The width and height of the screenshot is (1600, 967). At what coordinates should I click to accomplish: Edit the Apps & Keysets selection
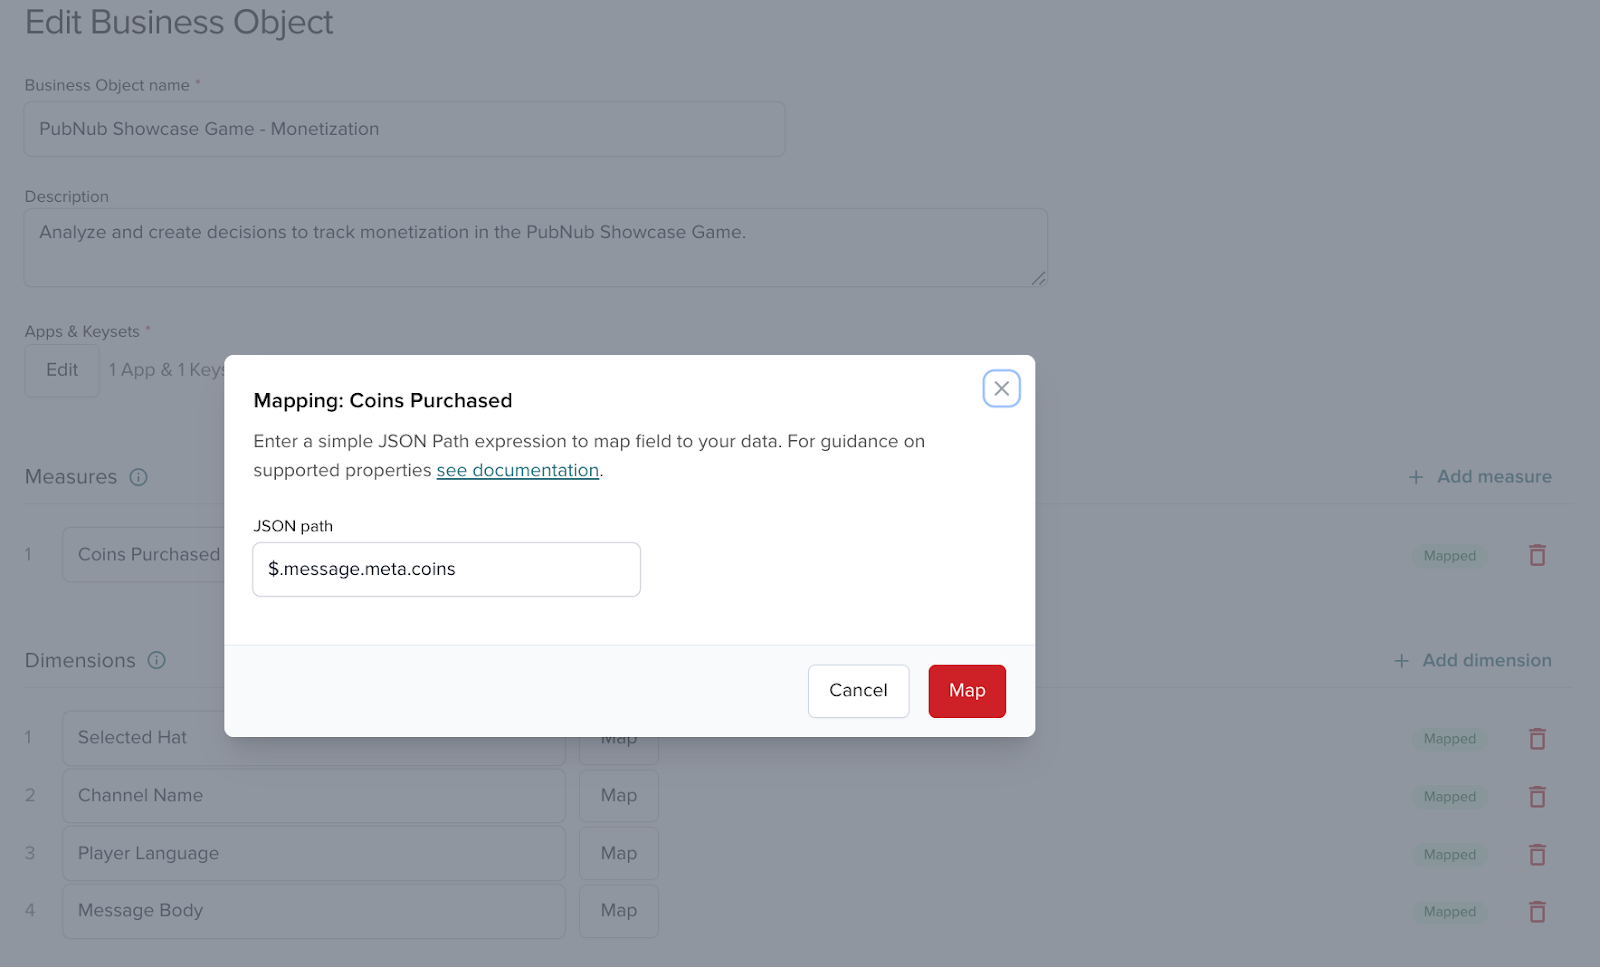coord(62,370)
